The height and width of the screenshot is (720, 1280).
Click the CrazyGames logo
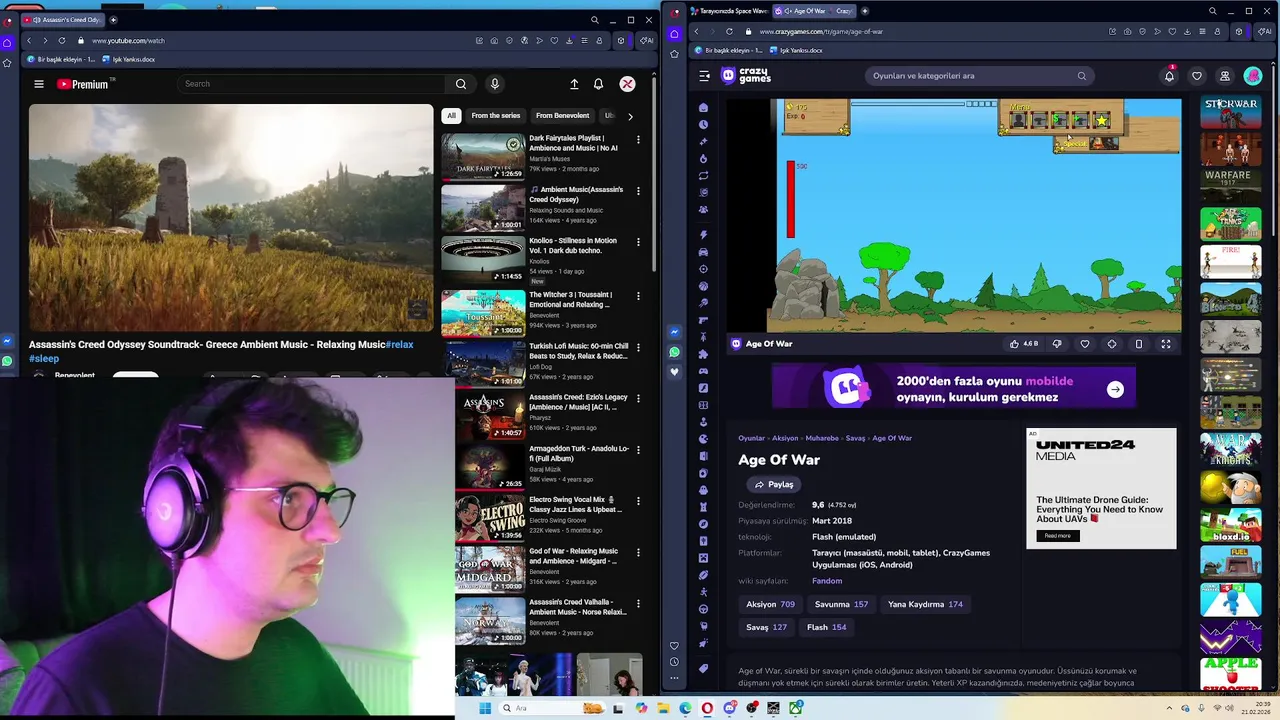point(746,76)
